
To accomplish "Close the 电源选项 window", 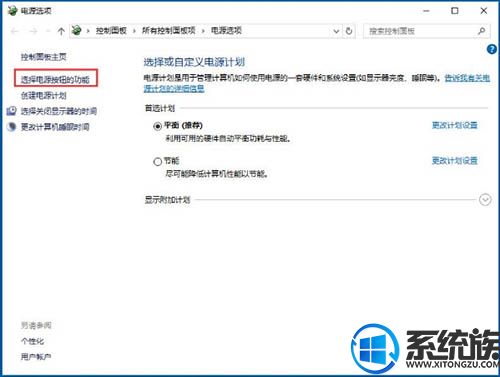I will (484, 11).
